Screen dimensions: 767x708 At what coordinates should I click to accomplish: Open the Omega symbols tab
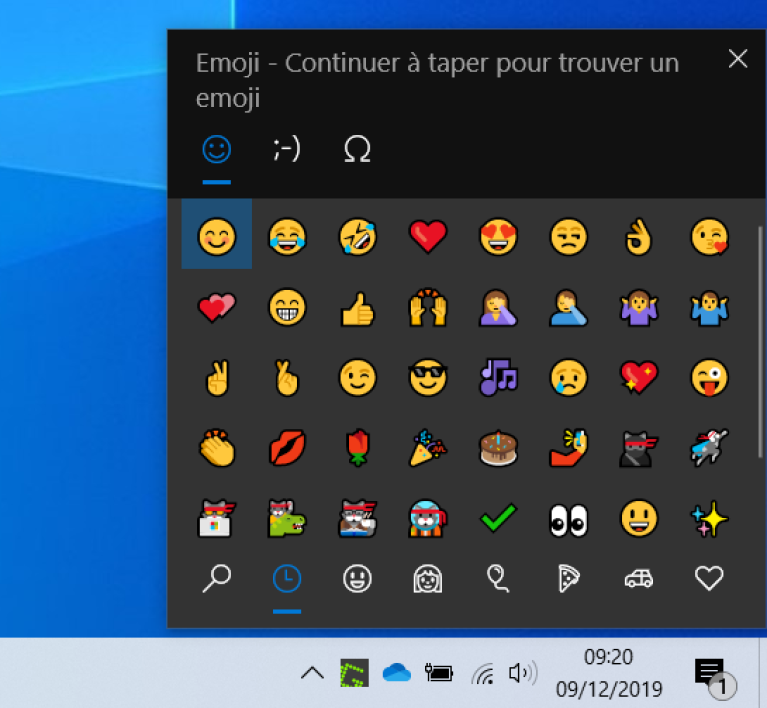(x=357, y=150)
